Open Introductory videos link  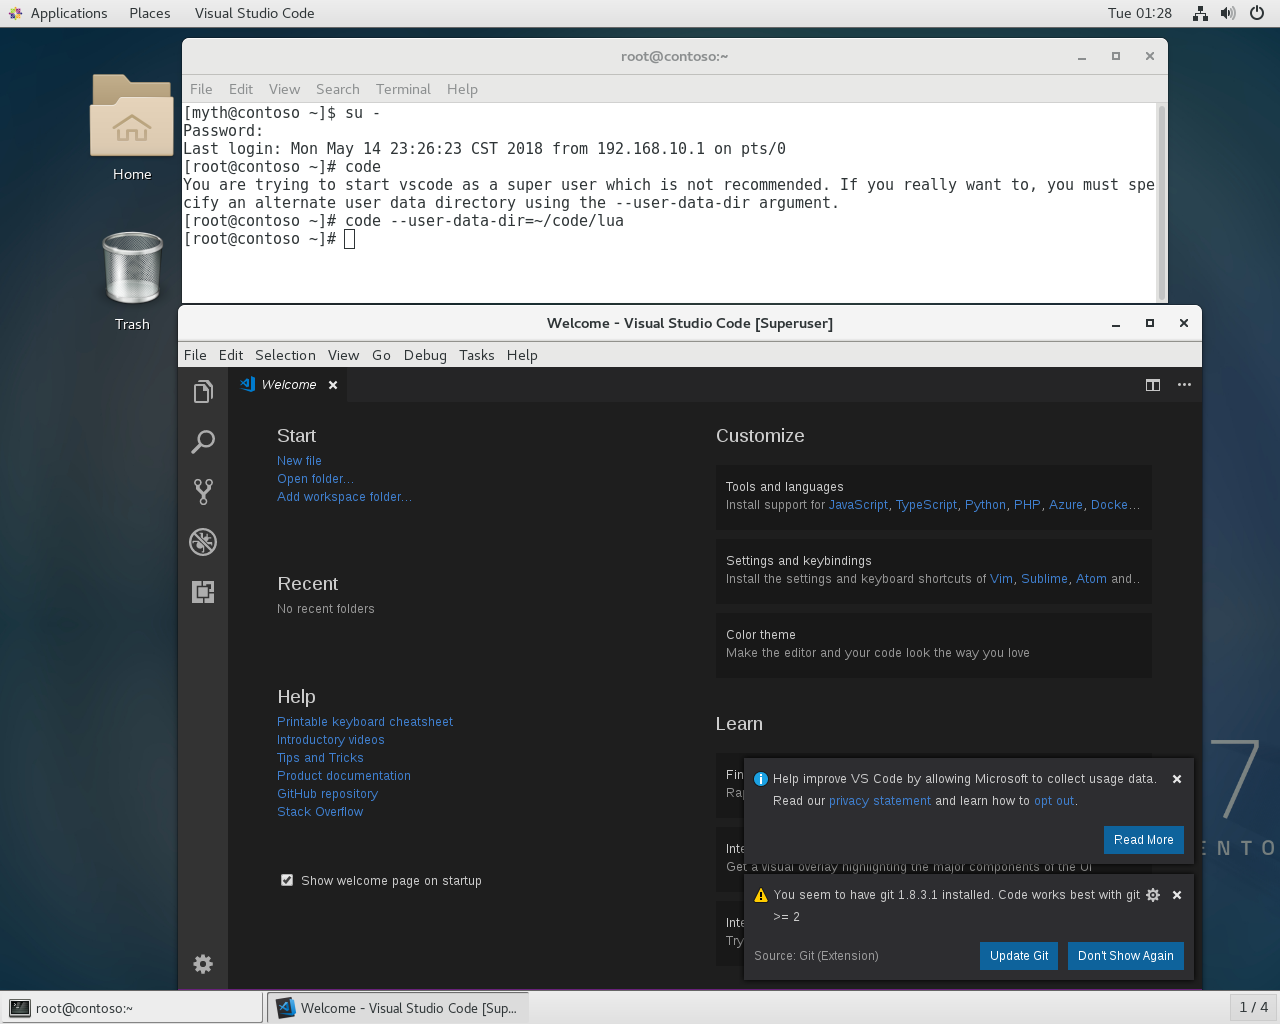click(x=331, y=740)
